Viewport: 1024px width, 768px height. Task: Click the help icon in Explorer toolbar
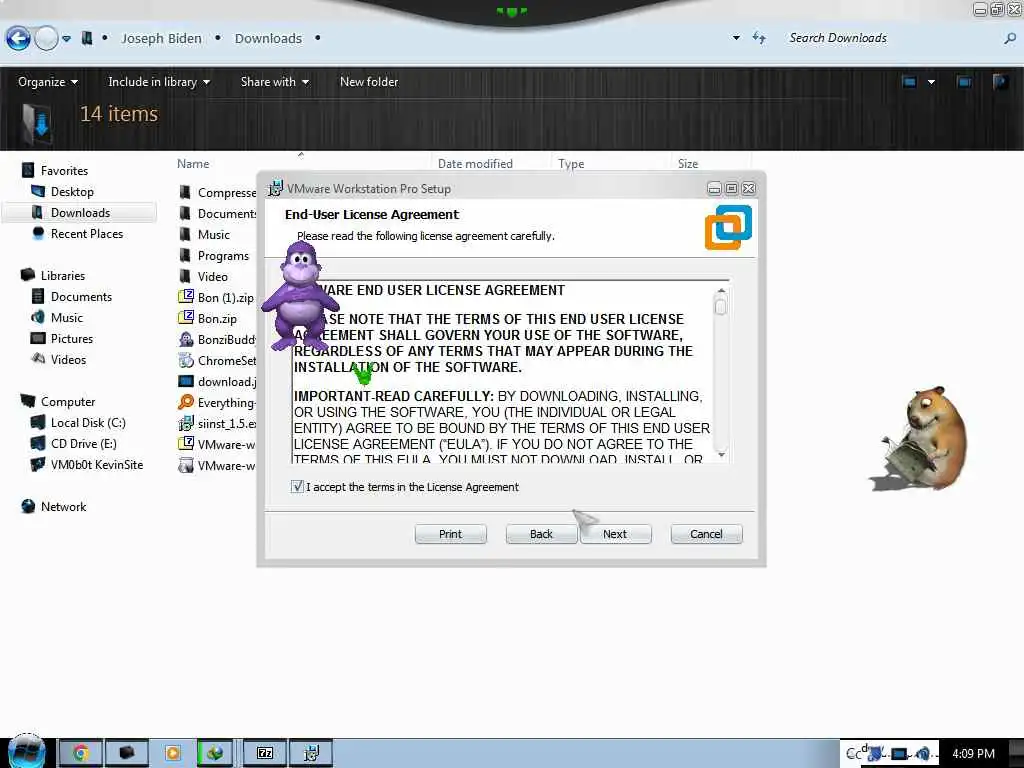[x=1000, y=82]
